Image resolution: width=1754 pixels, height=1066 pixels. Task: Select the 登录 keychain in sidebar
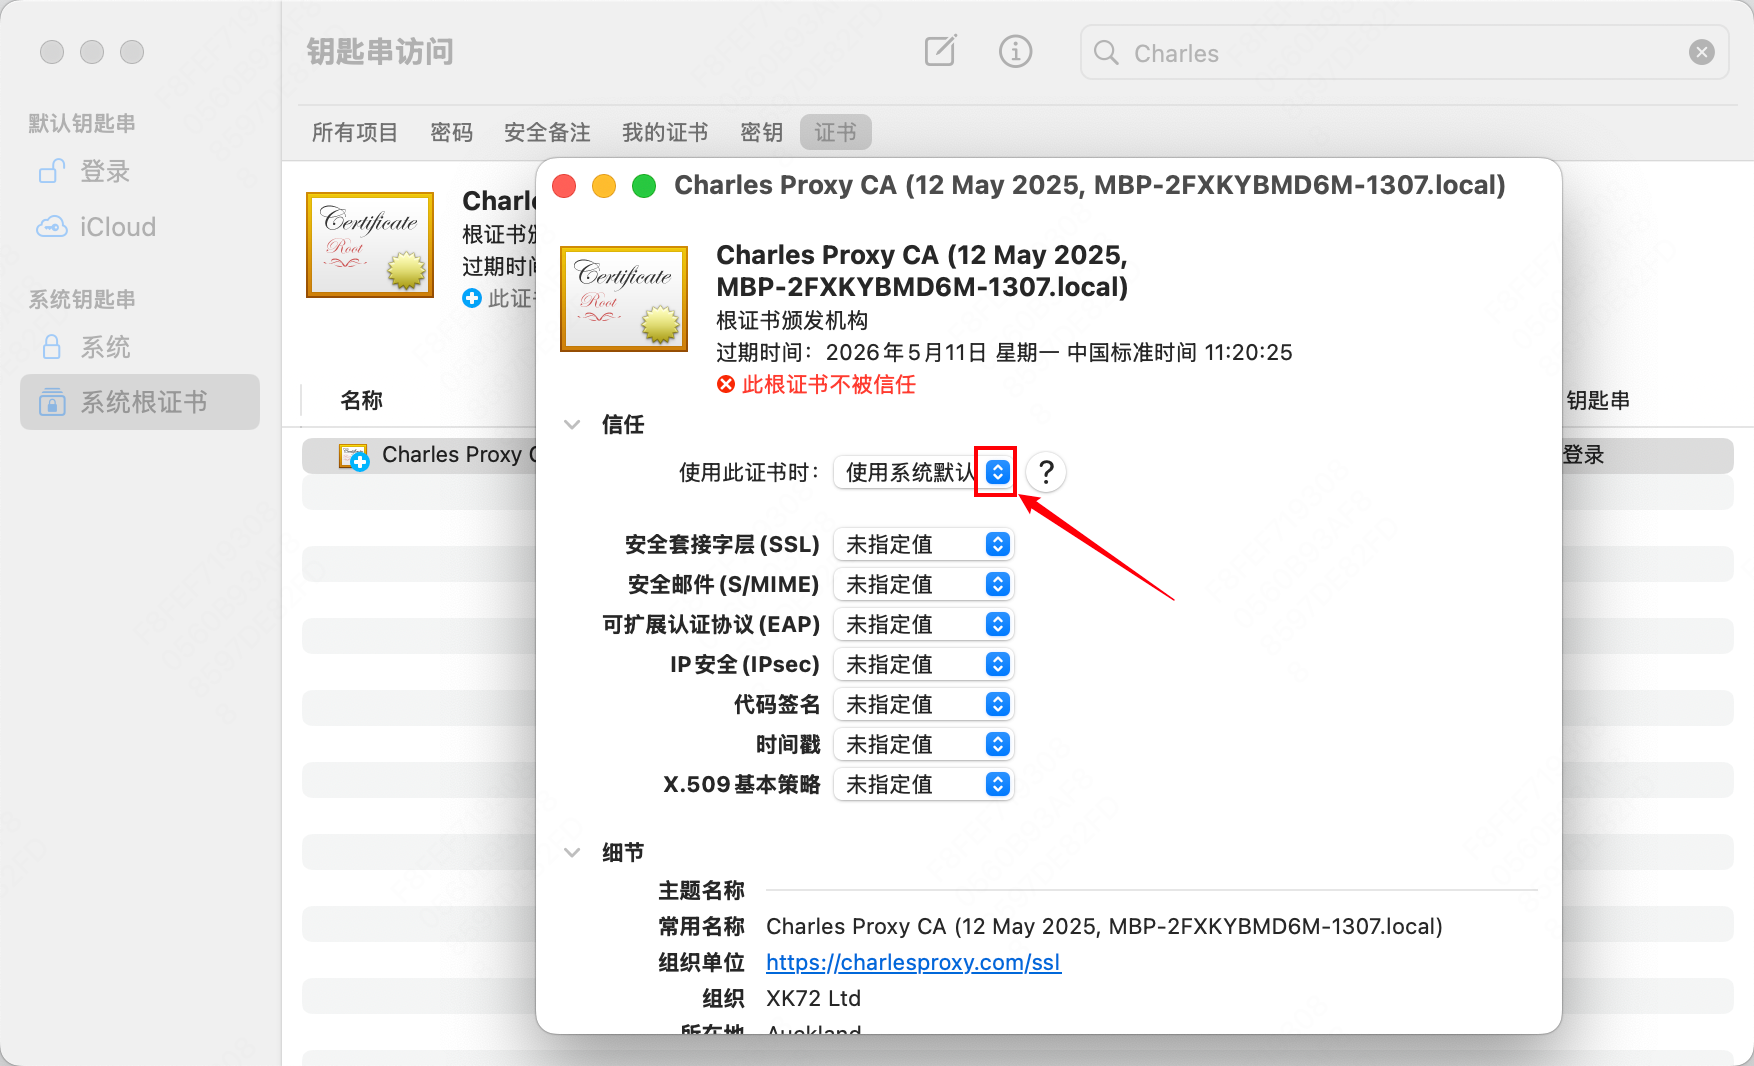tap(140, 172)
